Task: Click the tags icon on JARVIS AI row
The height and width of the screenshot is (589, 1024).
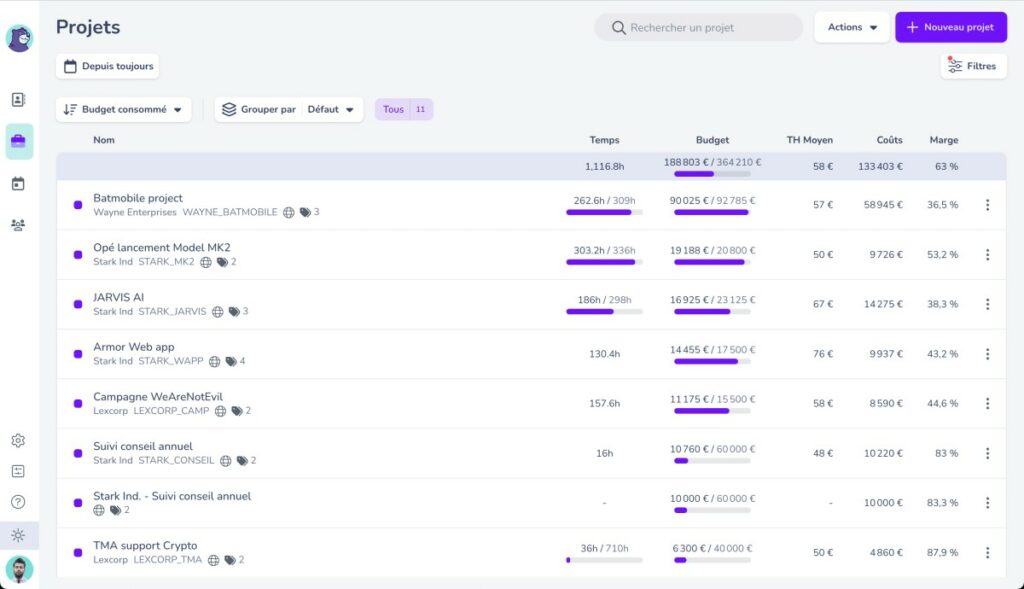Action: tap(234, 312)
